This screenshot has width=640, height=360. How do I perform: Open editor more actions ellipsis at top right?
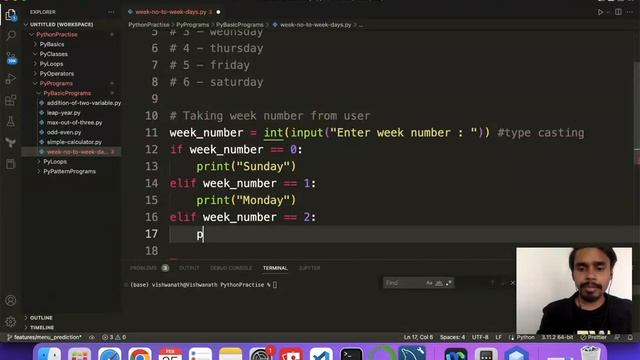tap(630, 12)
